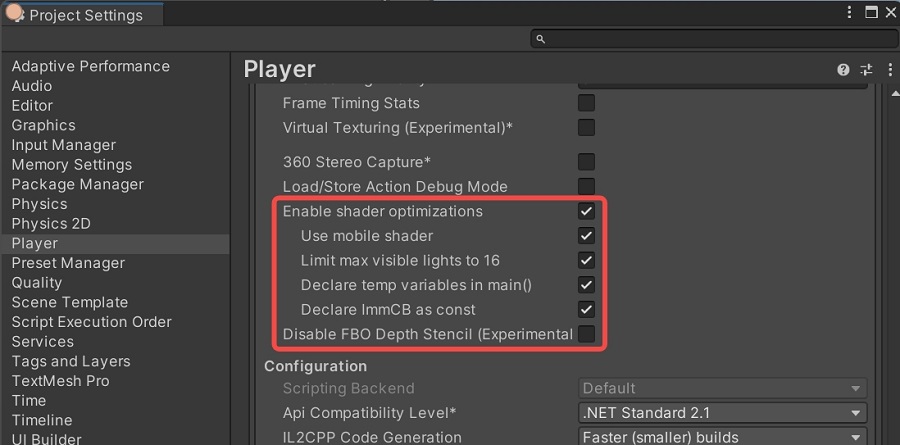Image resolution: width=900 pixels, height=445 pixels.
Task: Select Graphics in the settings list
Action: click(x=44, y=125)
